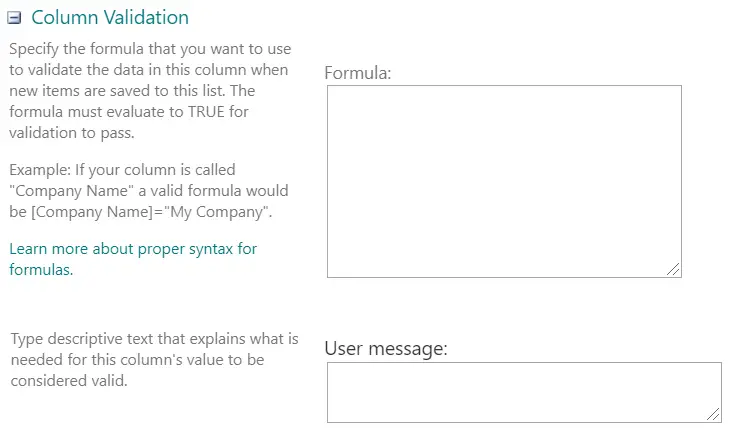
Task: Click the "Formula:" field label
Action: 358,73
